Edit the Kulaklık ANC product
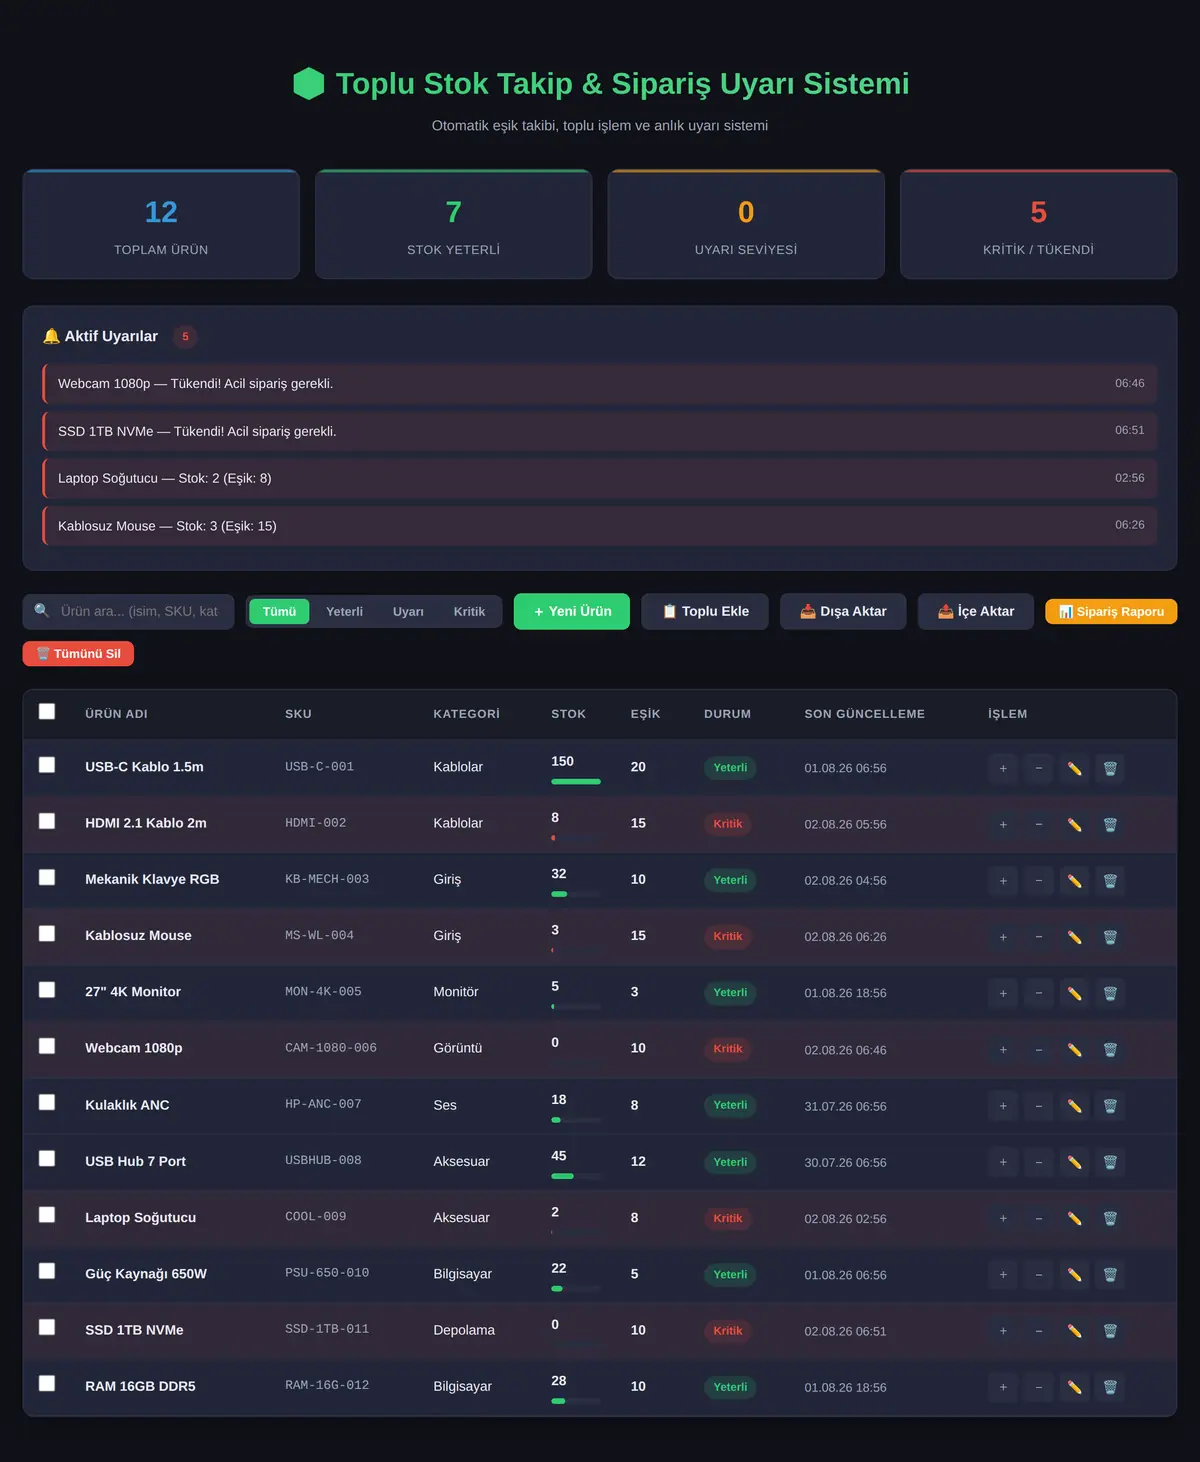1200x1462 pixels. [1074, 1106]
